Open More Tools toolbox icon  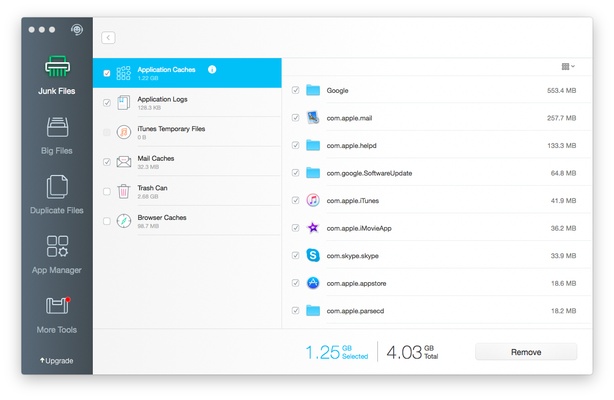point(57,305)
